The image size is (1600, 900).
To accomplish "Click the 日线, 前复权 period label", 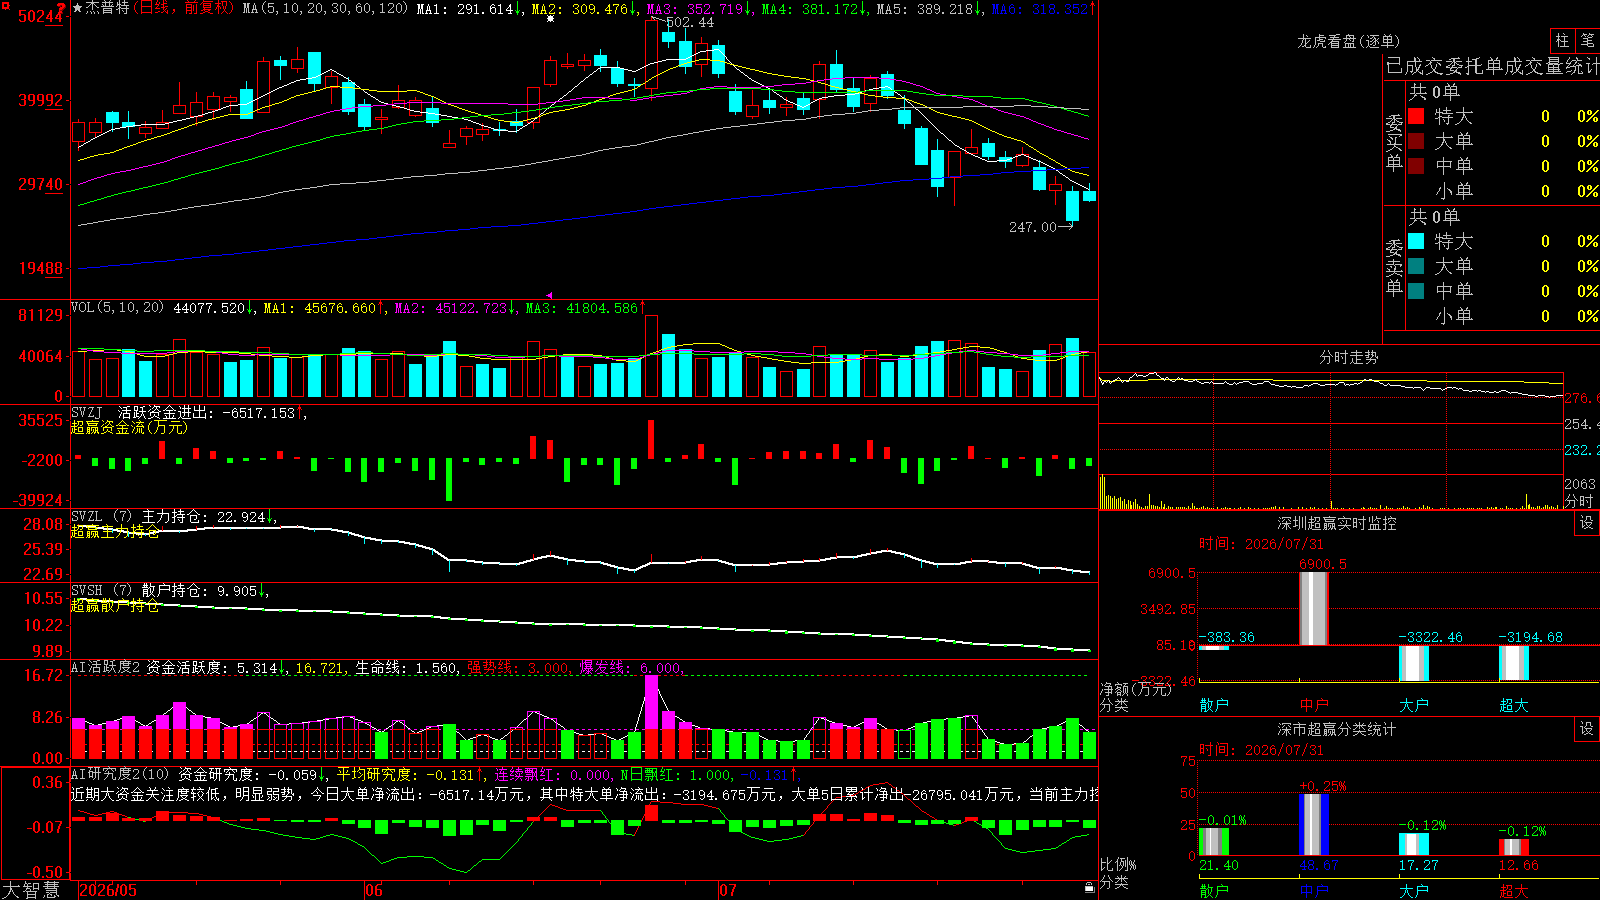I will 185,8.
